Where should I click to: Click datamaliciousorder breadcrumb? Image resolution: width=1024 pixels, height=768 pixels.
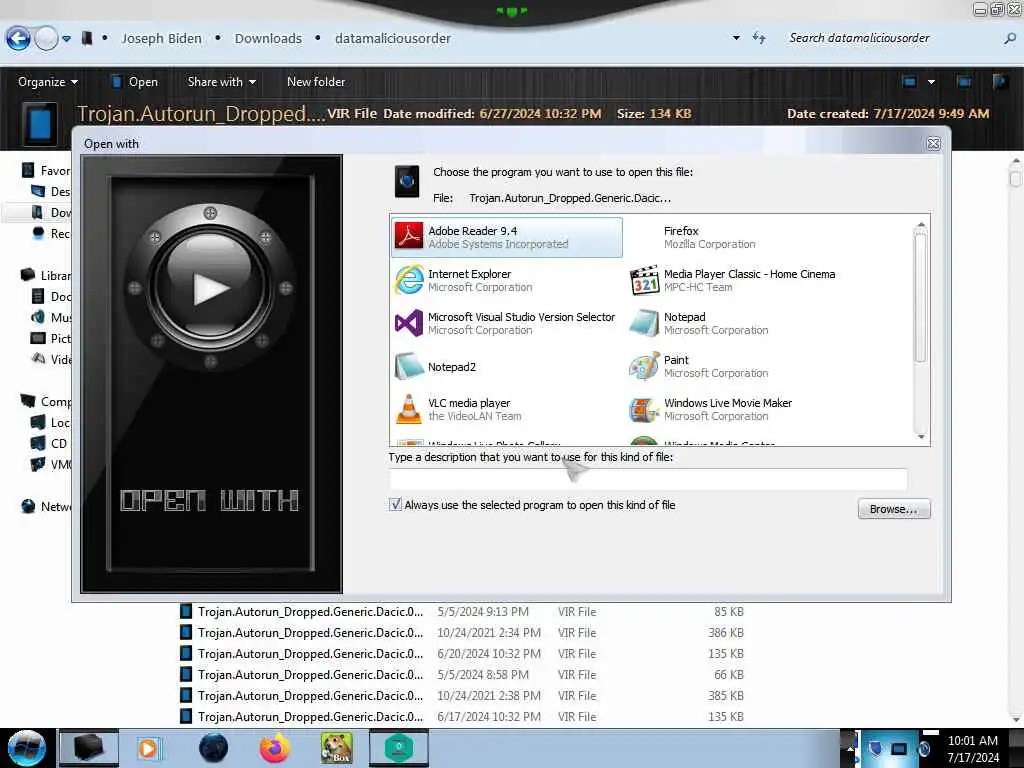392,39
